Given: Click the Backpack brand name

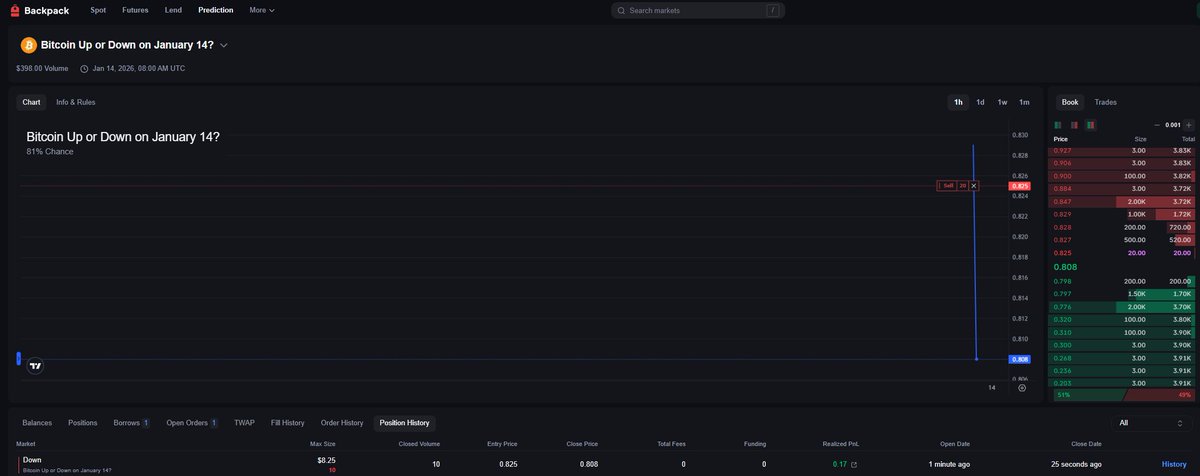Looking at the screenshot, I should [x=46, y=10].
